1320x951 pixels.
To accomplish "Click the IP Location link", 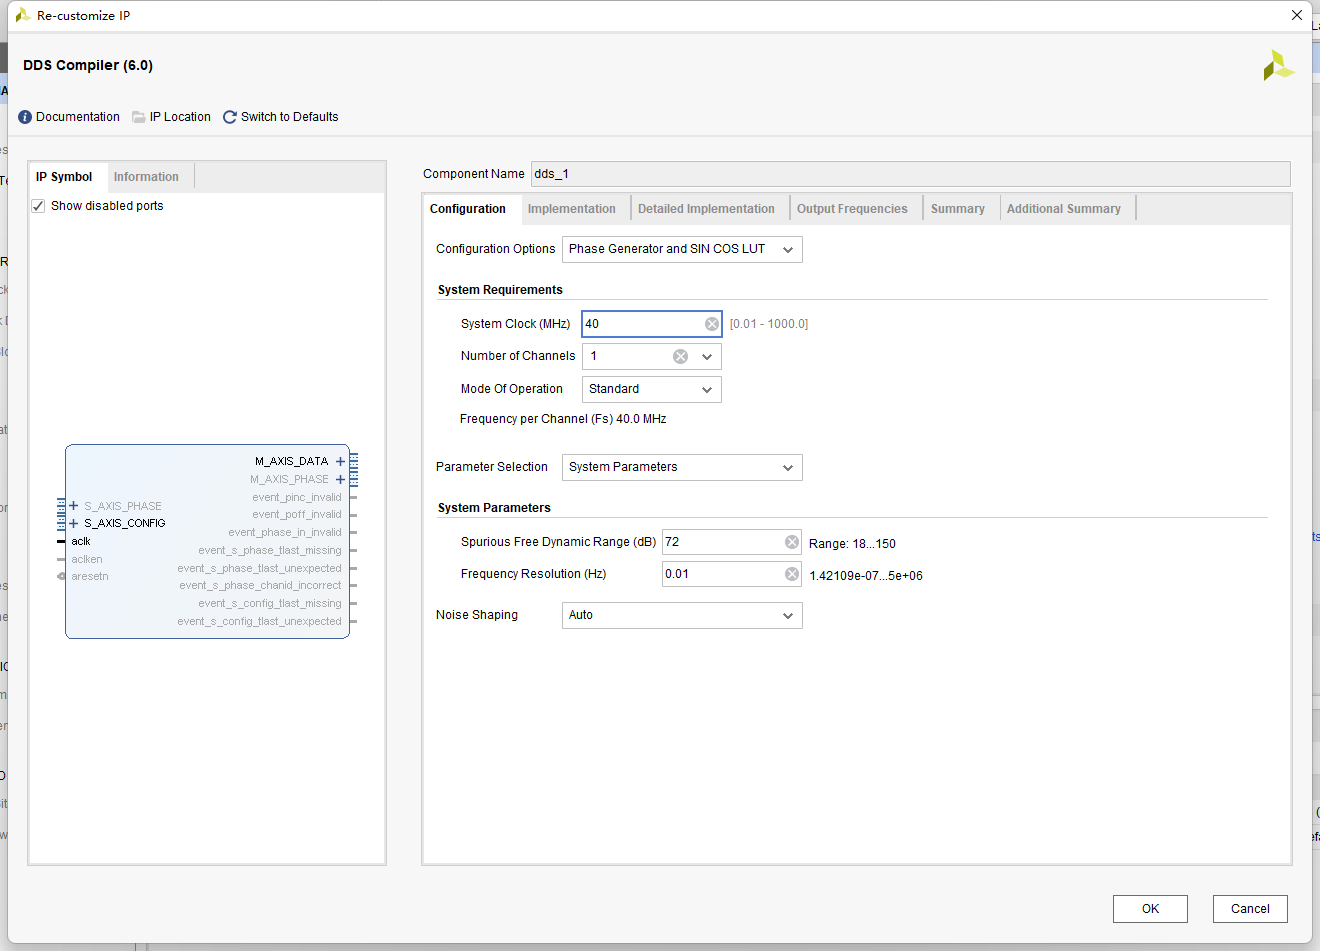I will coord(180,117).
